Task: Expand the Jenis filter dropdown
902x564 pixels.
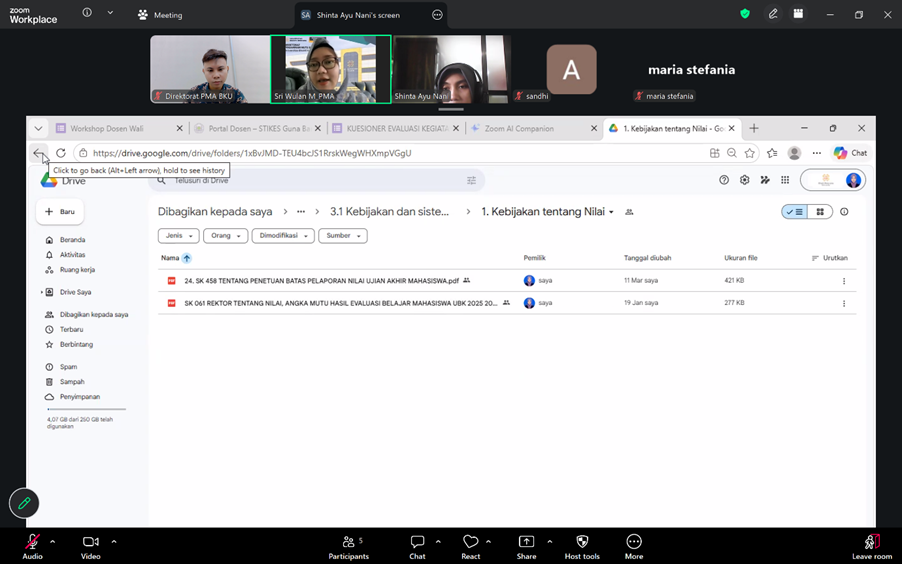Action: point(179,236)
